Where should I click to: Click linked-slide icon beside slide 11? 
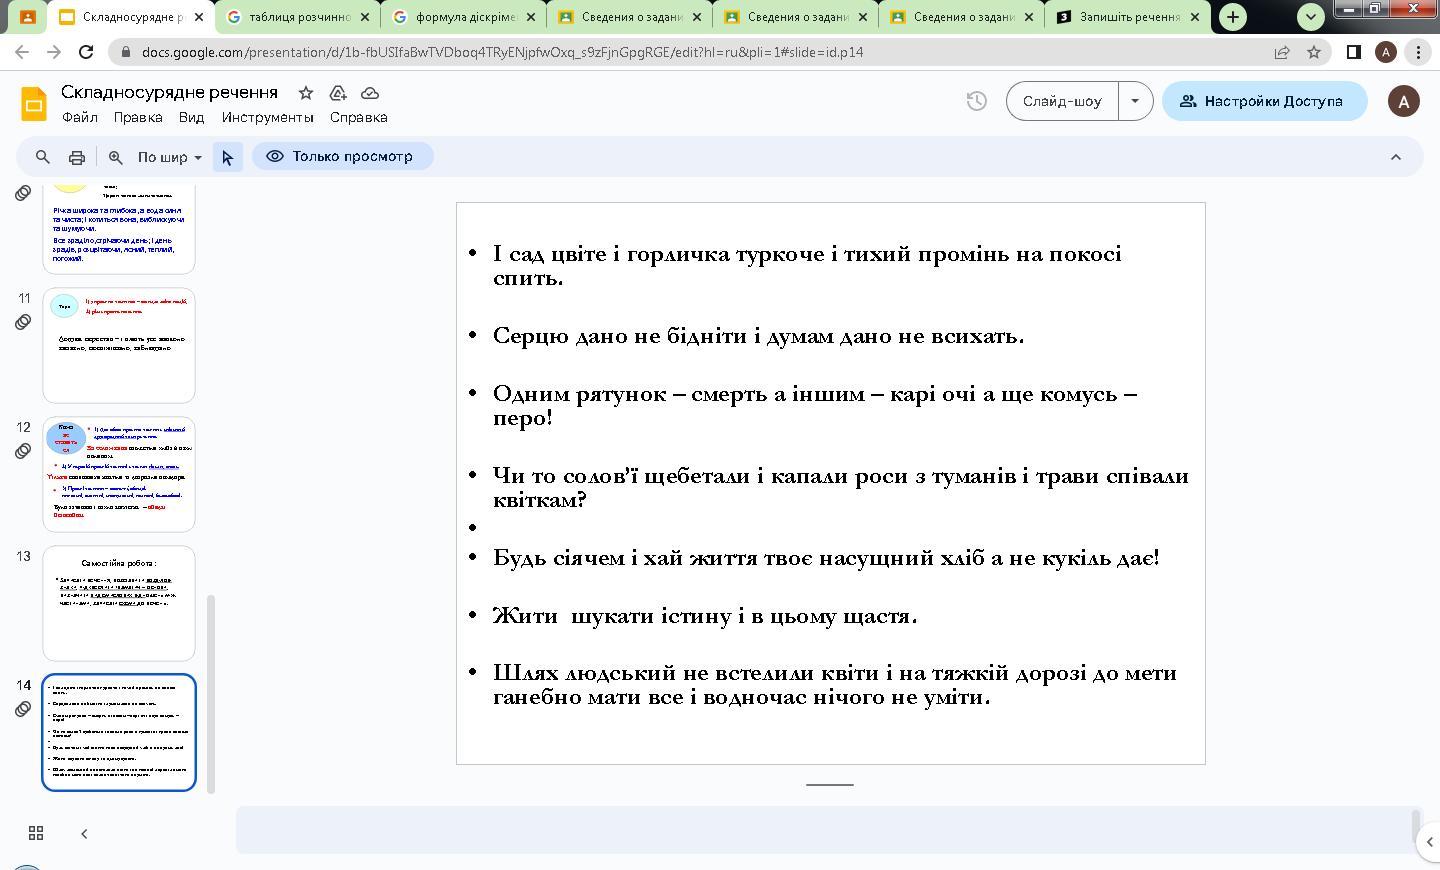(23, 322)
